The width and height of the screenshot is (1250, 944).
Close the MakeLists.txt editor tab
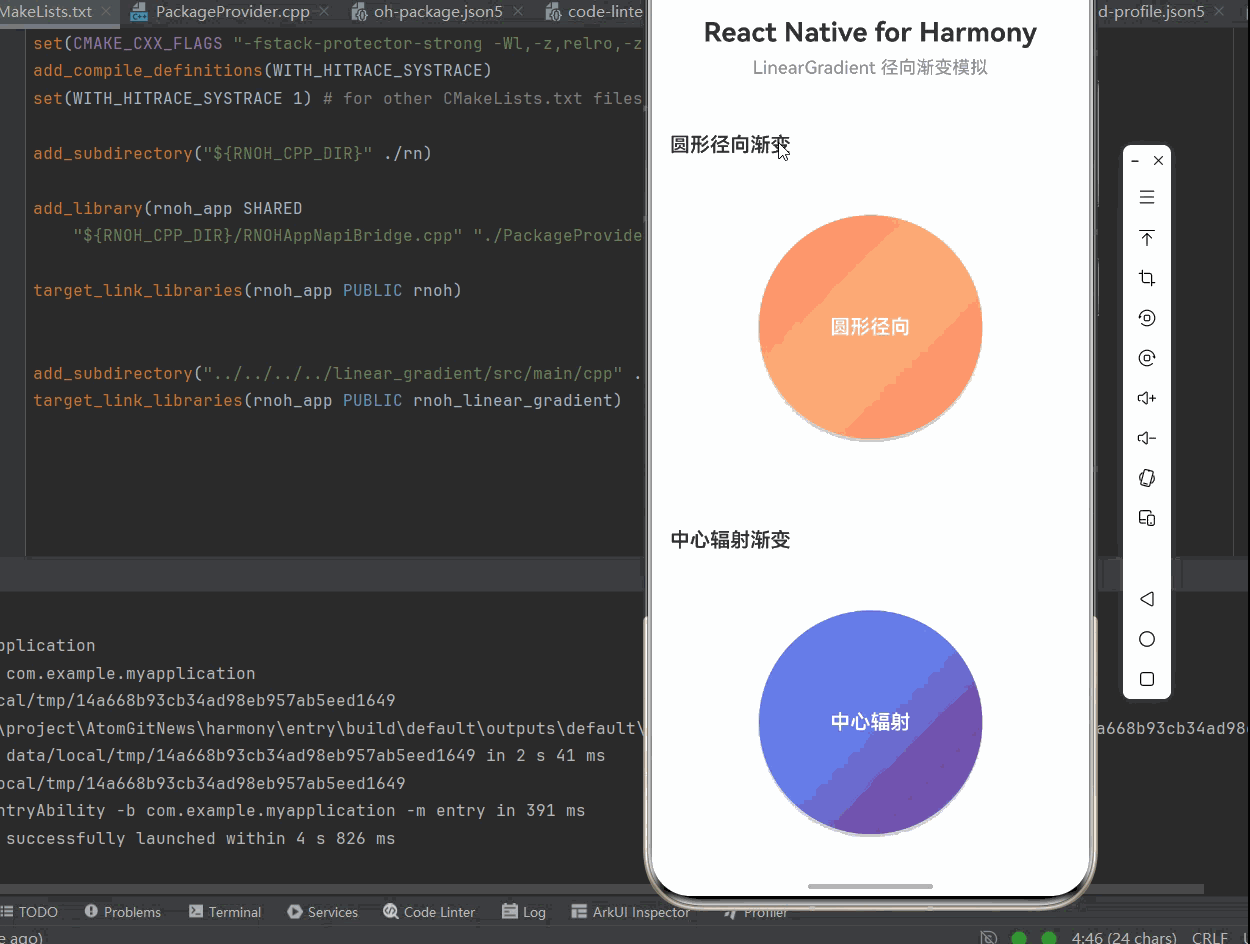107,12
